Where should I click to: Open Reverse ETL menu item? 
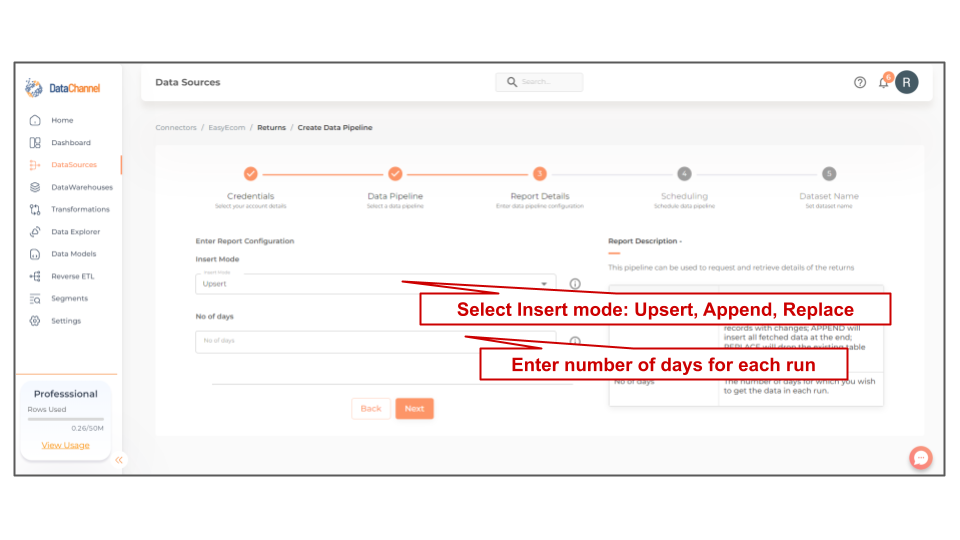click(73, 276)
